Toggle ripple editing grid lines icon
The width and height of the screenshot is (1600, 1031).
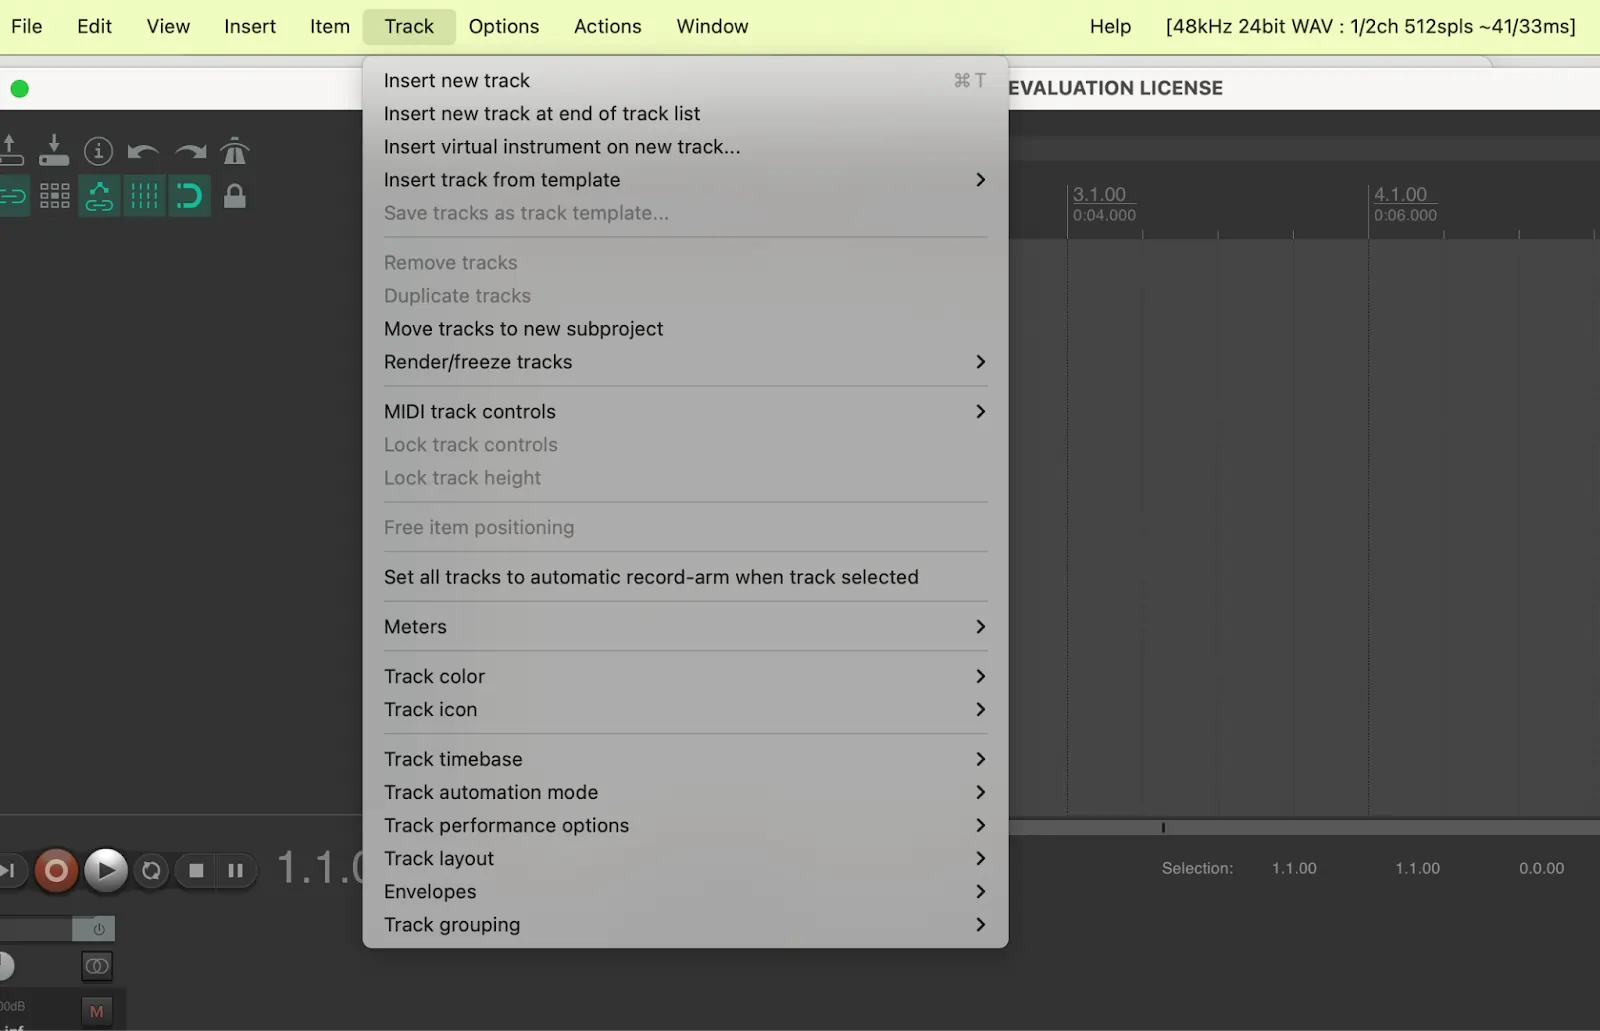(x=144, y=196)
